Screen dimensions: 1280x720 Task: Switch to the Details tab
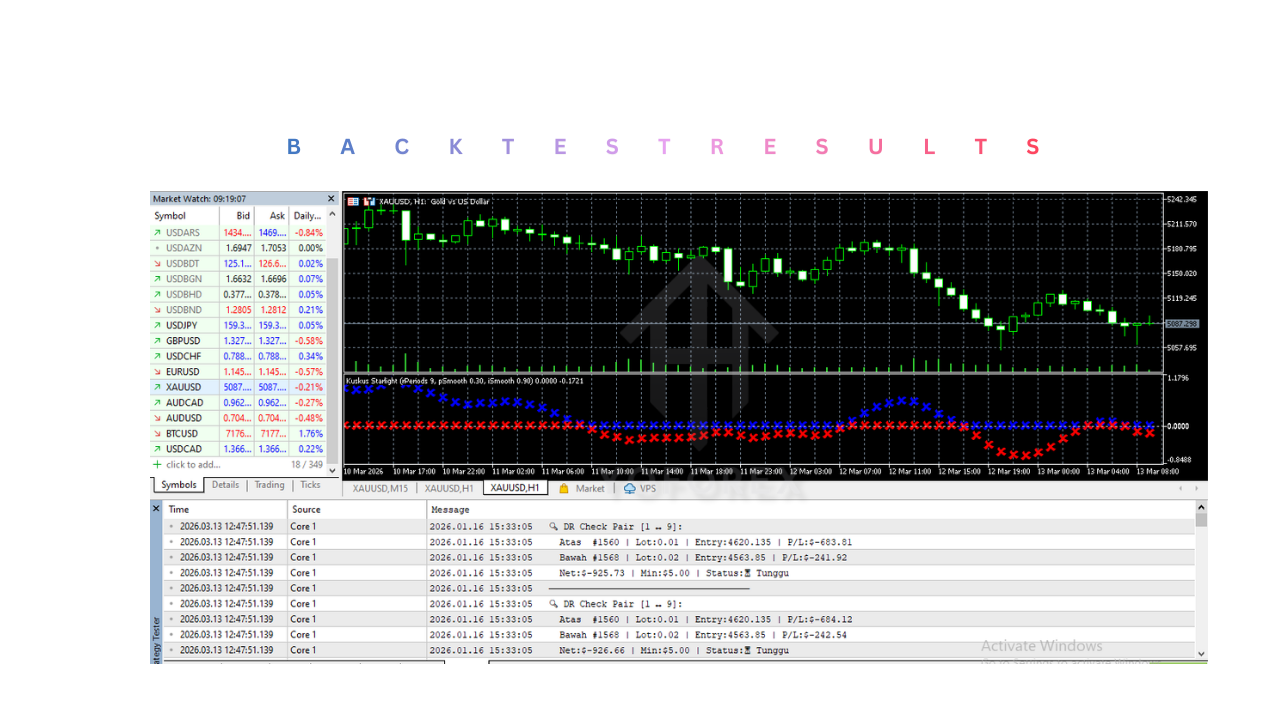(225, 485)
